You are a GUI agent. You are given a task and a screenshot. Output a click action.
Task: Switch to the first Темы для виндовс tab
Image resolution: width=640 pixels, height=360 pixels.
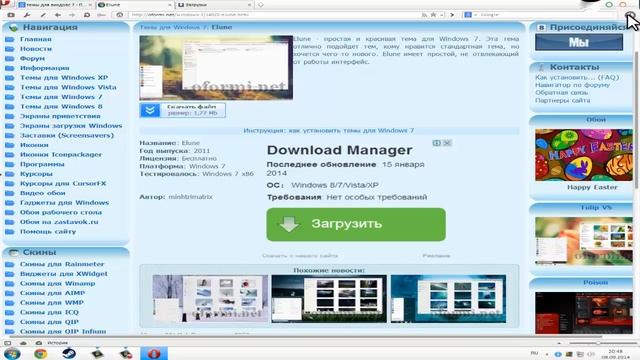click(55, 5)
